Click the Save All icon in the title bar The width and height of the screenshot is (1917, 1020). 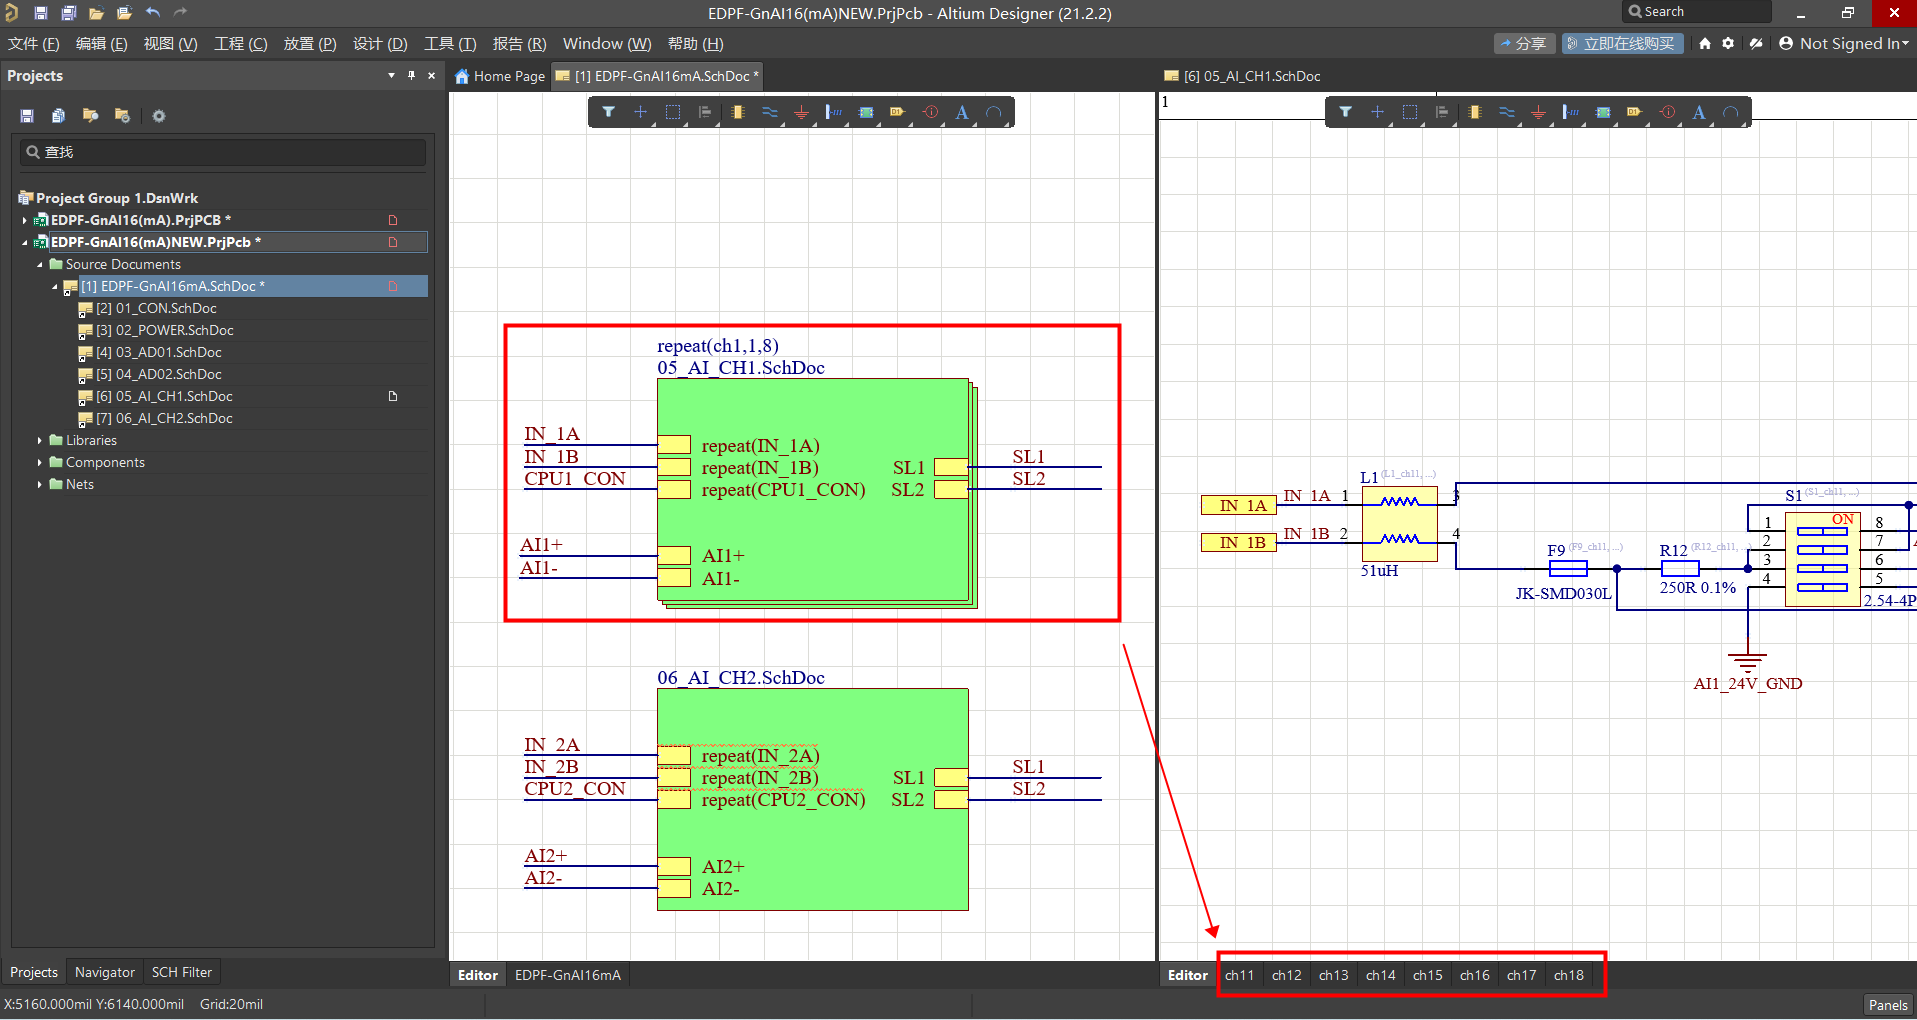coord(69,13)
